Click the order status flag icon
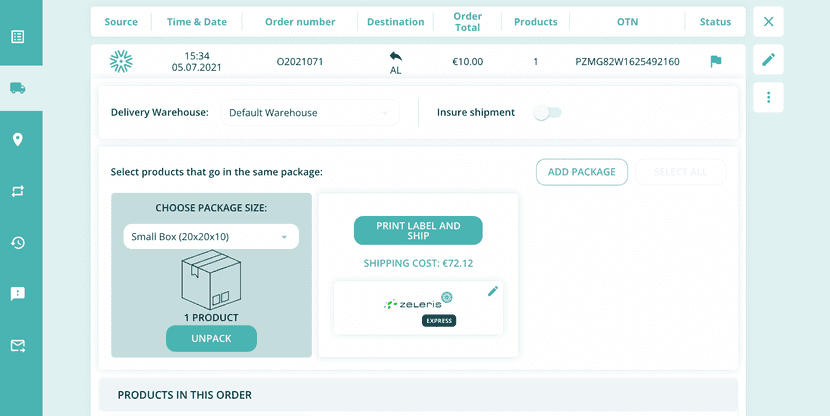This screenshot has height=416, width=830. point(716,62)
